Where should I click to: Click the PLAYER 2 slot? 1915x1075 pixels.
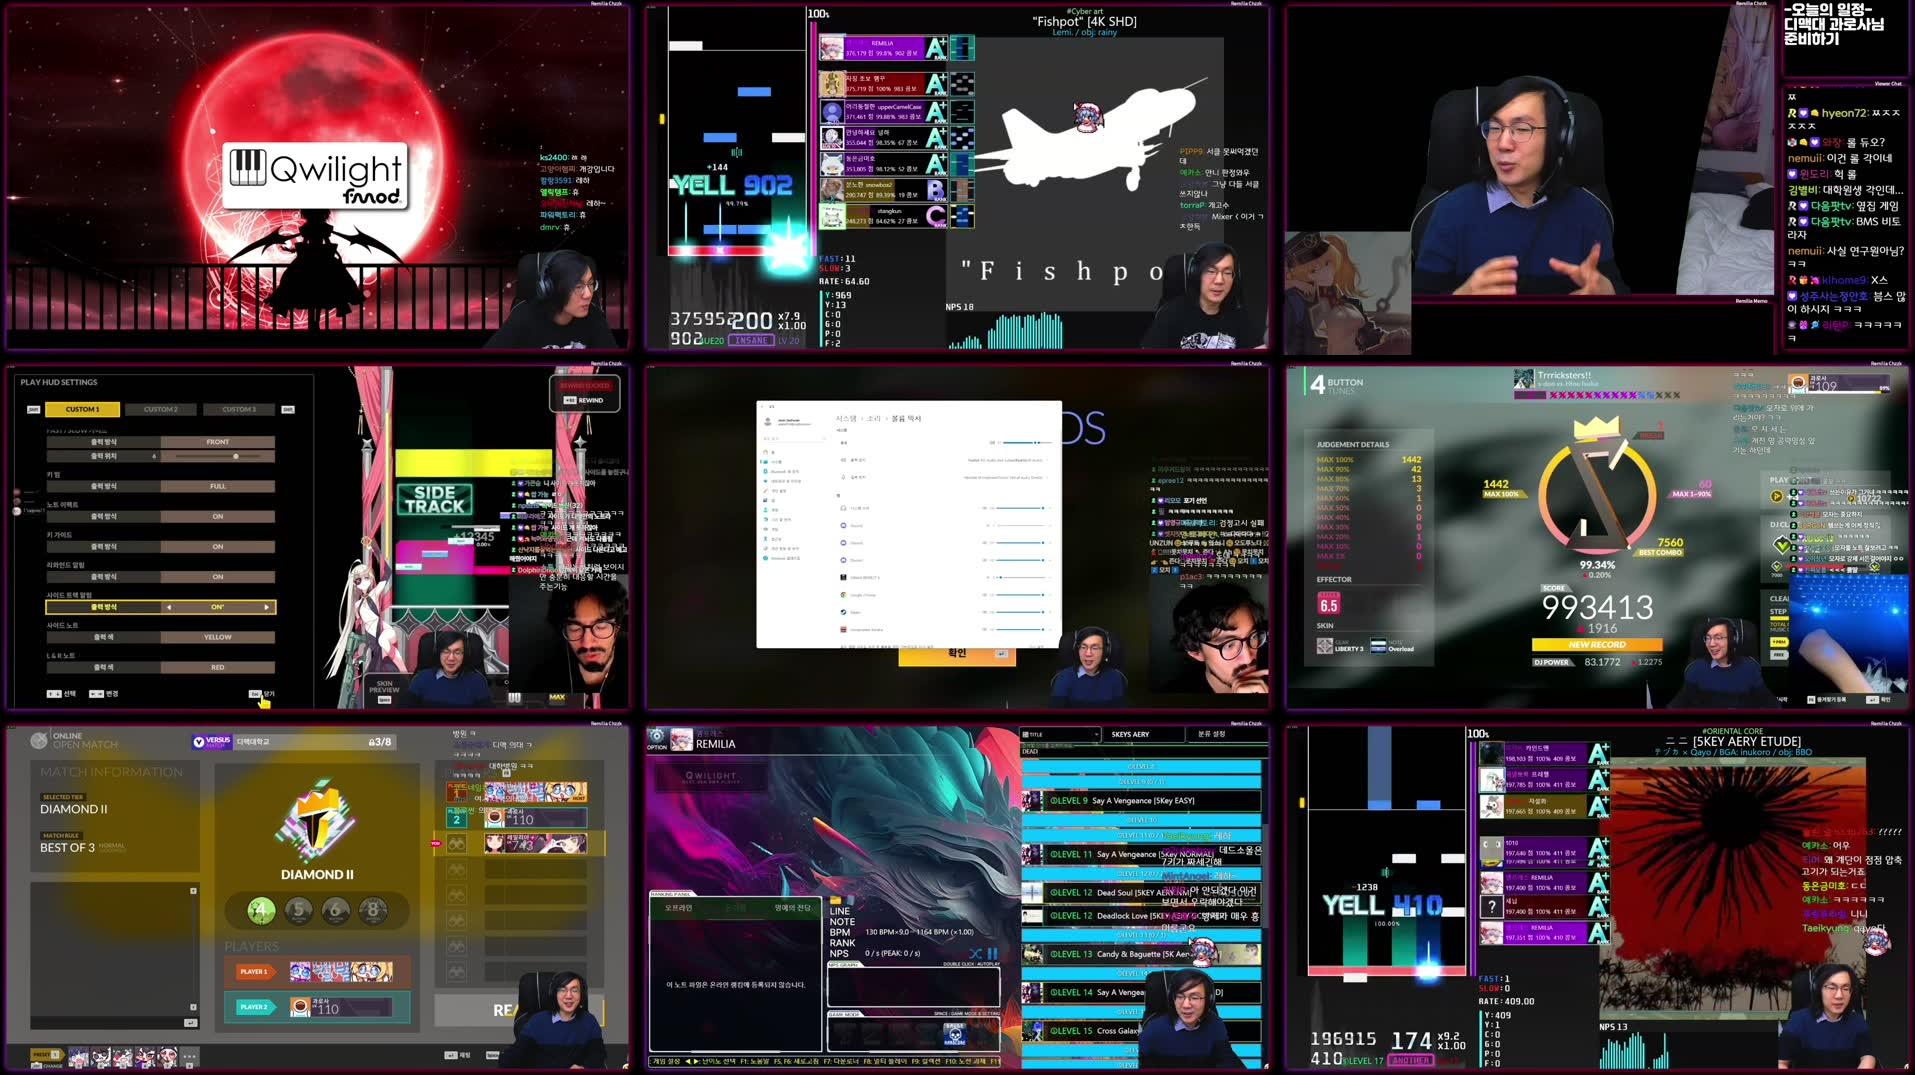(x=316, y=1007)
